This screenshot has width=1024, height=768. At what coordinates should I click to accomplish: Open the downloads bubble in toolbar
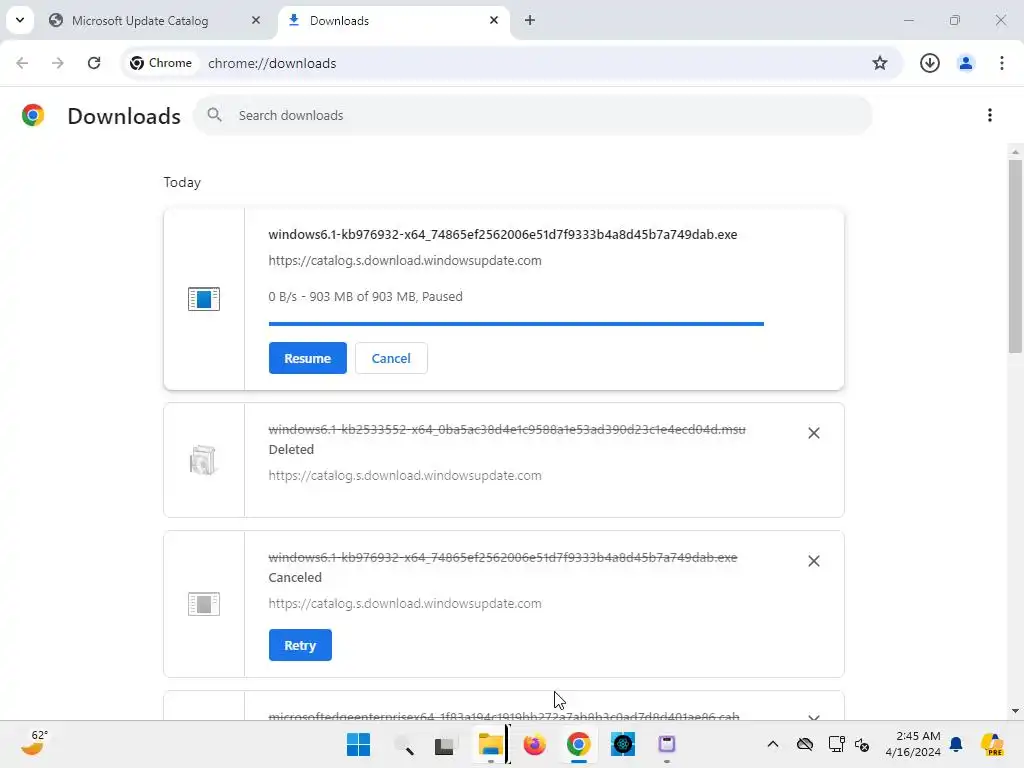click(x=929, y=63)
